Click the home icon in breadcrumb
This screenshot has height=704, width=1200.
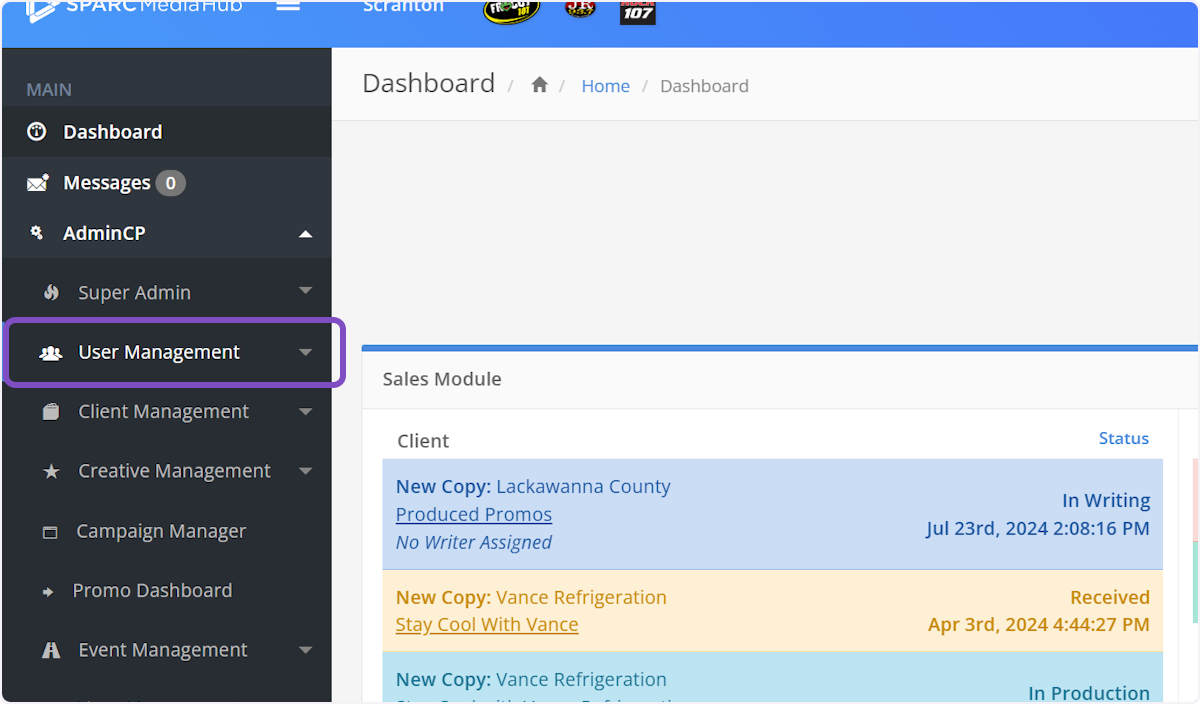pyautogui.click(x=539, y=86)
